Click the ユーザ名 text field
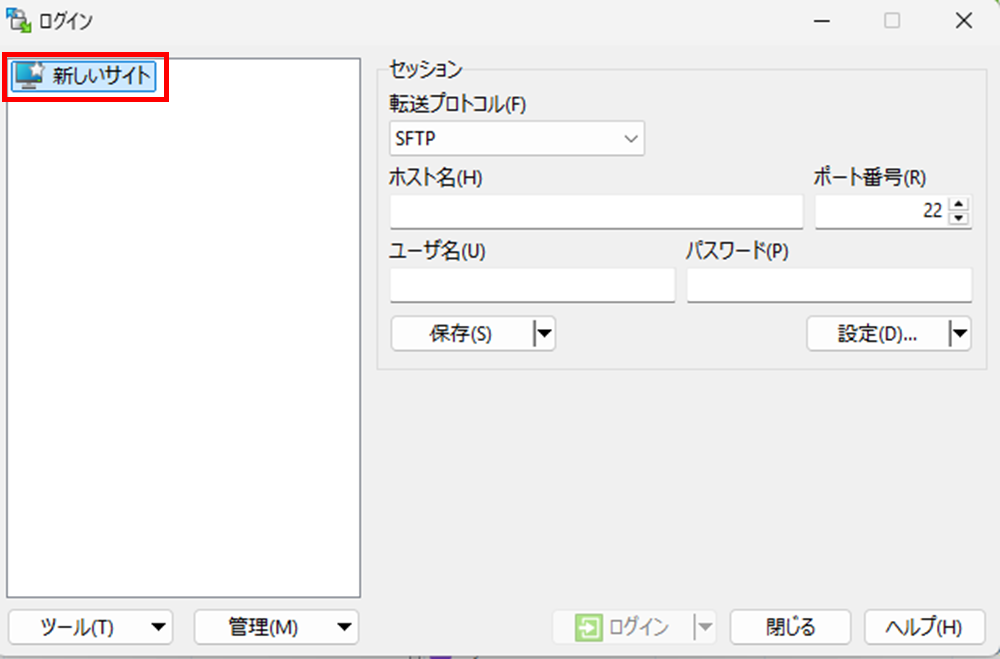 click(x=532, y=285)
